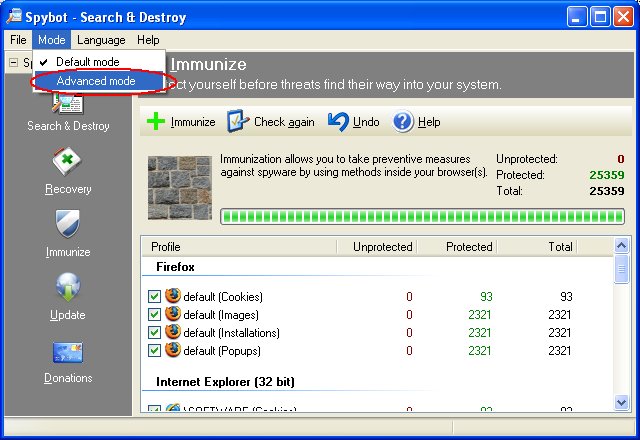Click the Protected column header

(456, 247)
